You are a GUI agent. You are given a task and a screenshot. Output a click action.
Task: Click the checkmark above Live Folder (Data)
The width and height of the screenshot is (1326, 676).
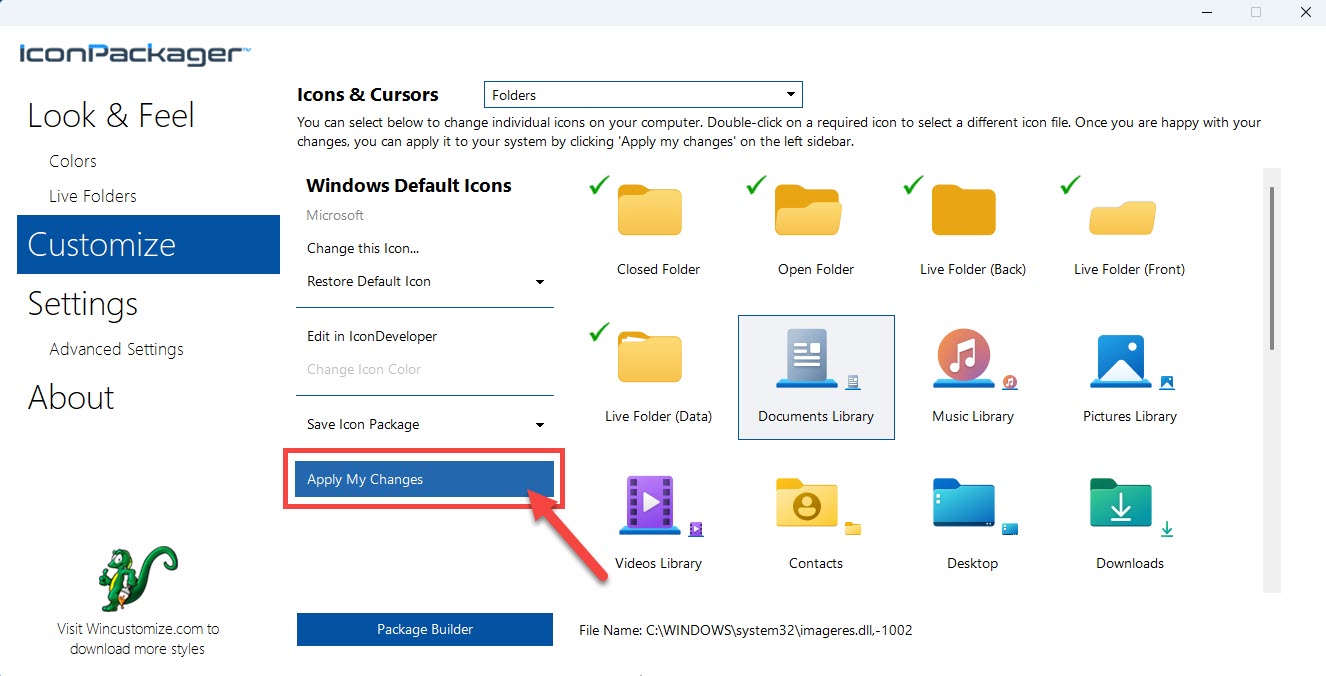click(x=598, y=331)
